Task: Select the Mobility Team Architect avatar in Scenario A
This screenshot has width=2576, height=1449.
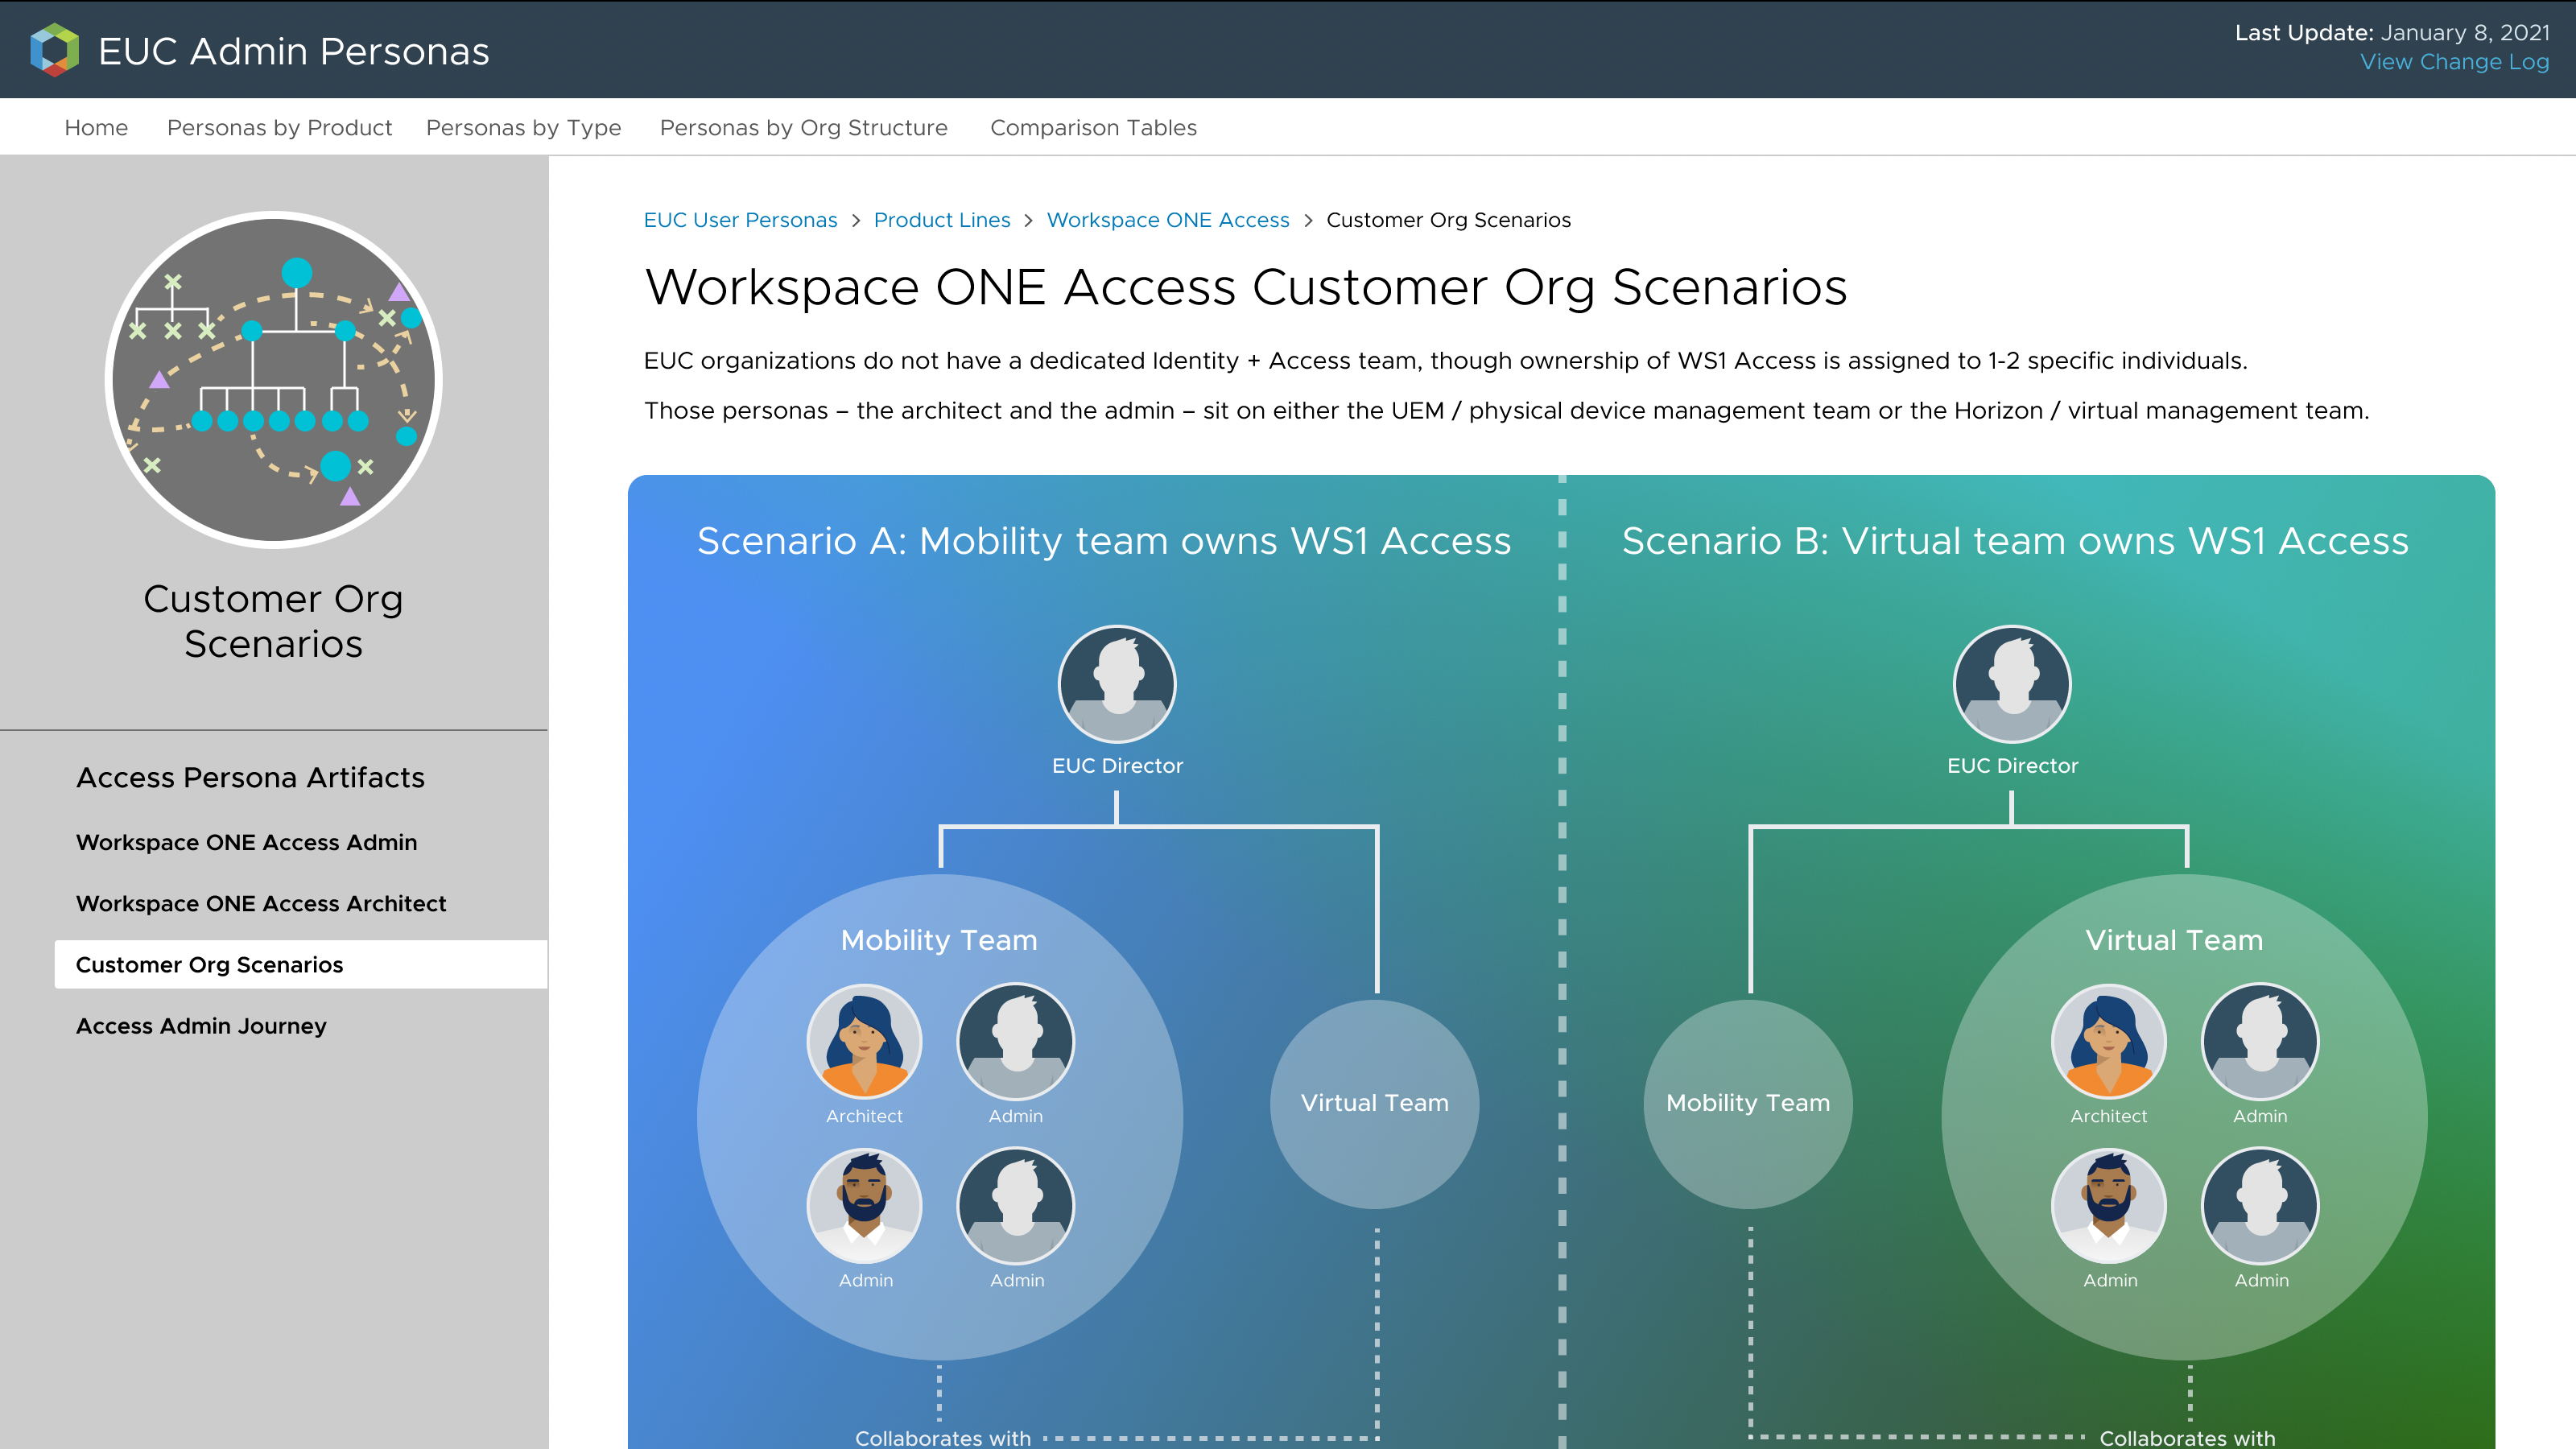Action: tap(864, 1041)
